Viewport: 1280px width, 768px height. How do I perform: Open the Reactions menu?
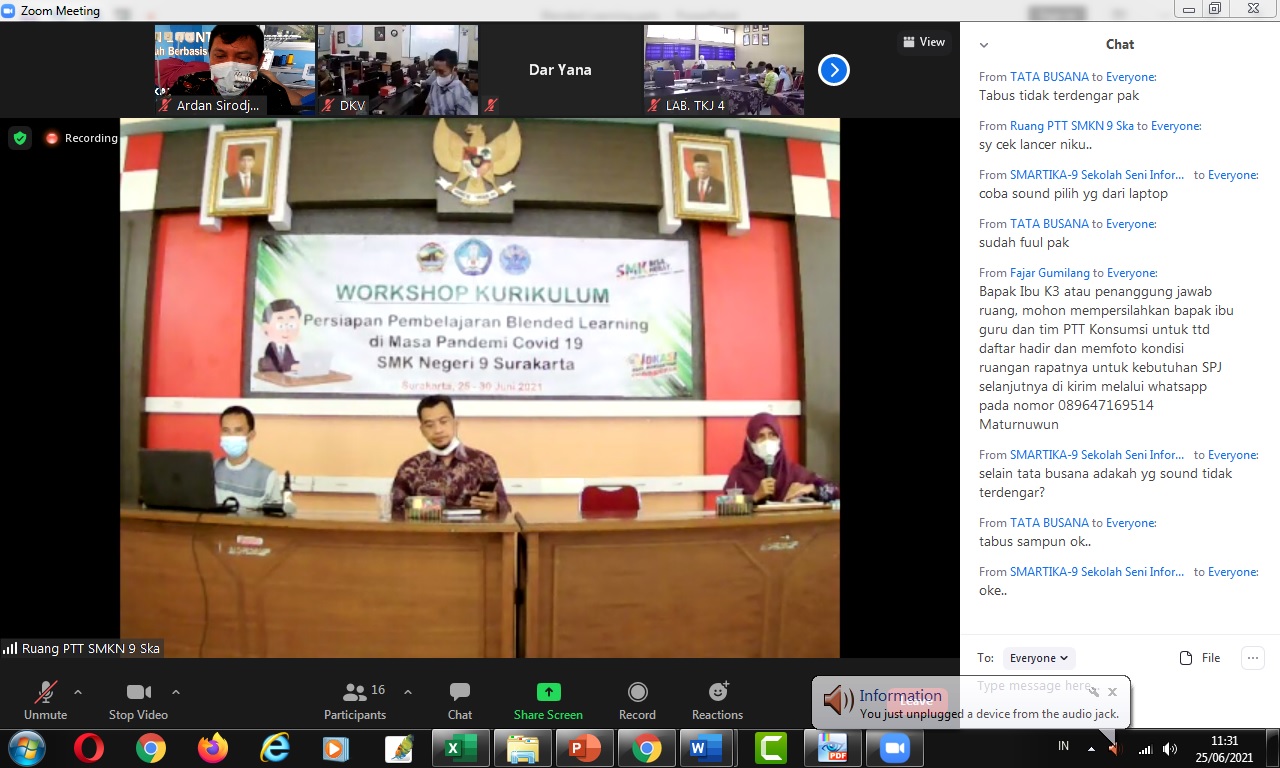(717, 701)
